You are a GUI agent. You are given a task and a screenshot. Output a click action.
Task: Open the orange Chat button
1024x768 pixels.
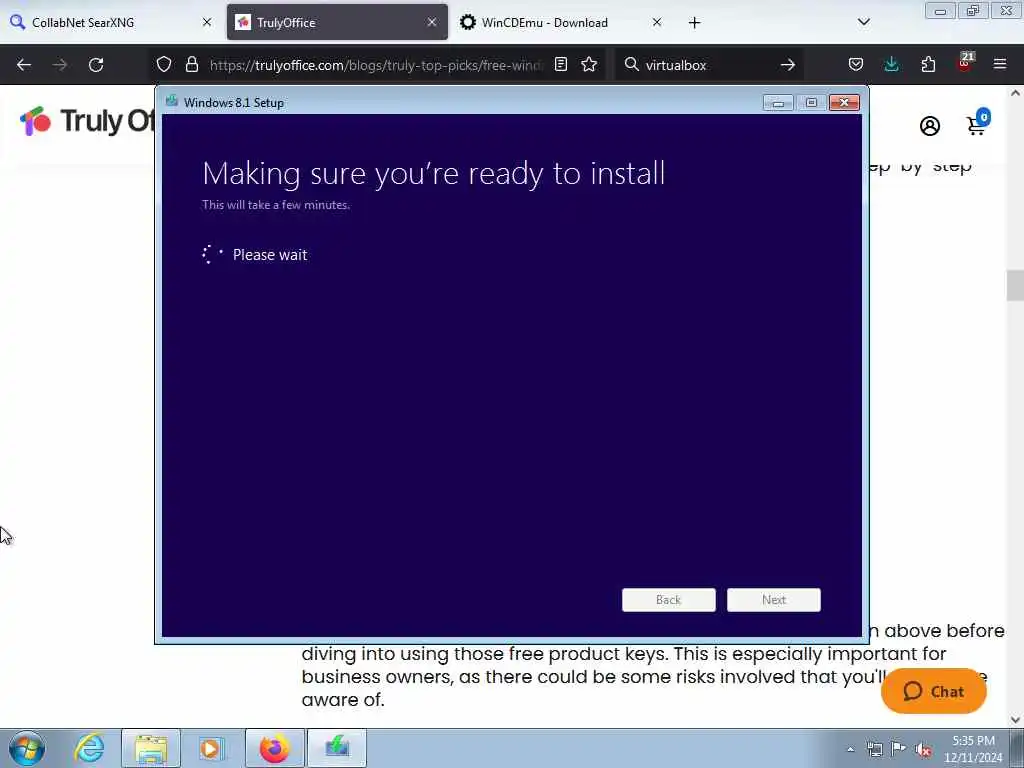click(933, 692)
